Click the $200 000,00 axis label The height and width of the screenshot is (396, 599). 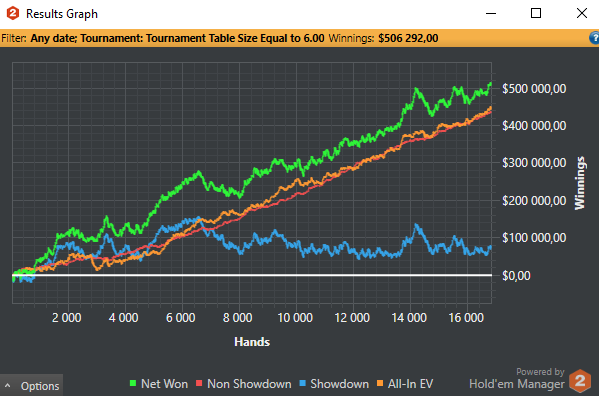(x=534, y=200)
